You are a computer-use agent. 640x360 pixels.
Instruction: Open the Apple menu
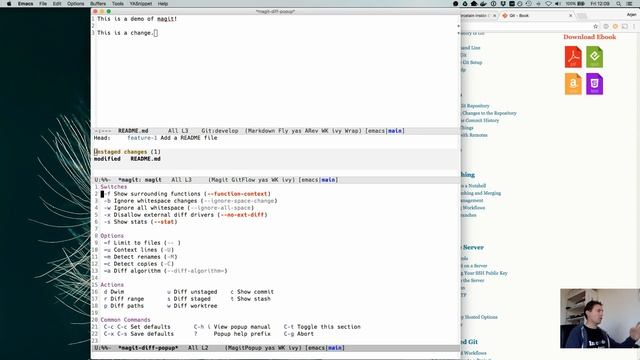(9, 4)
